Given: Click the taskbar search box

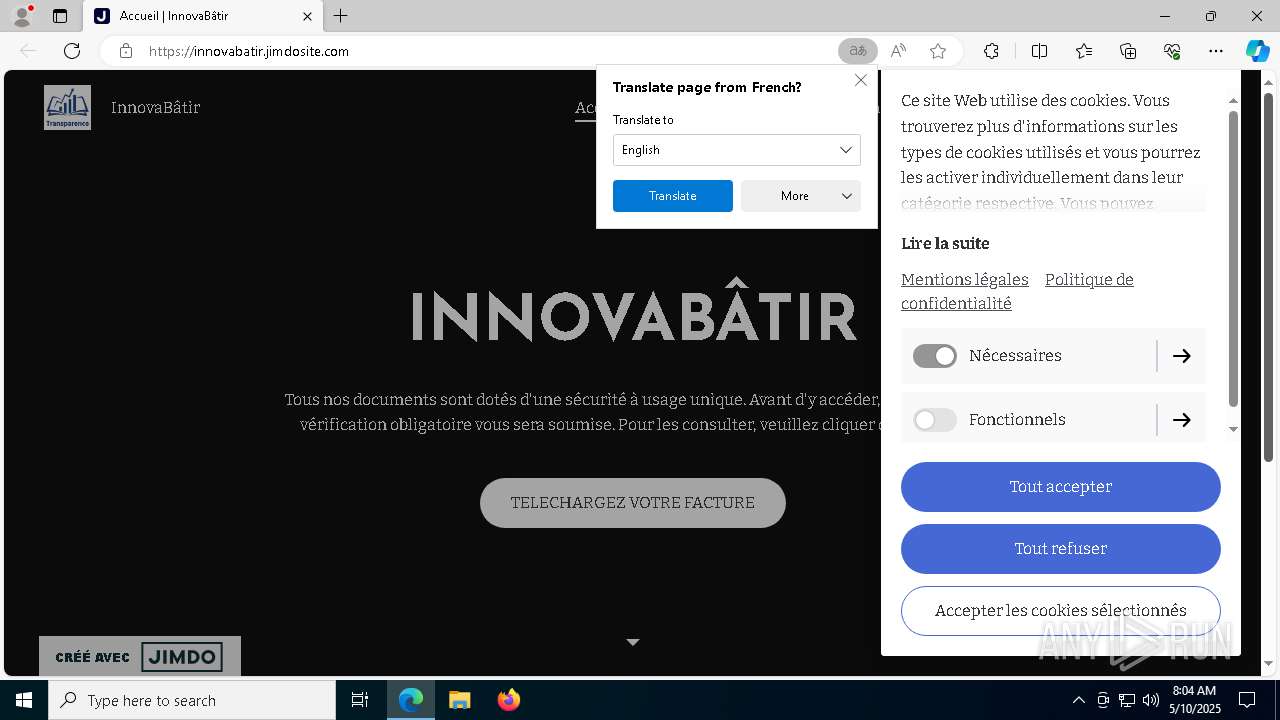Looking at the screenshot, I should coord(192,700).
